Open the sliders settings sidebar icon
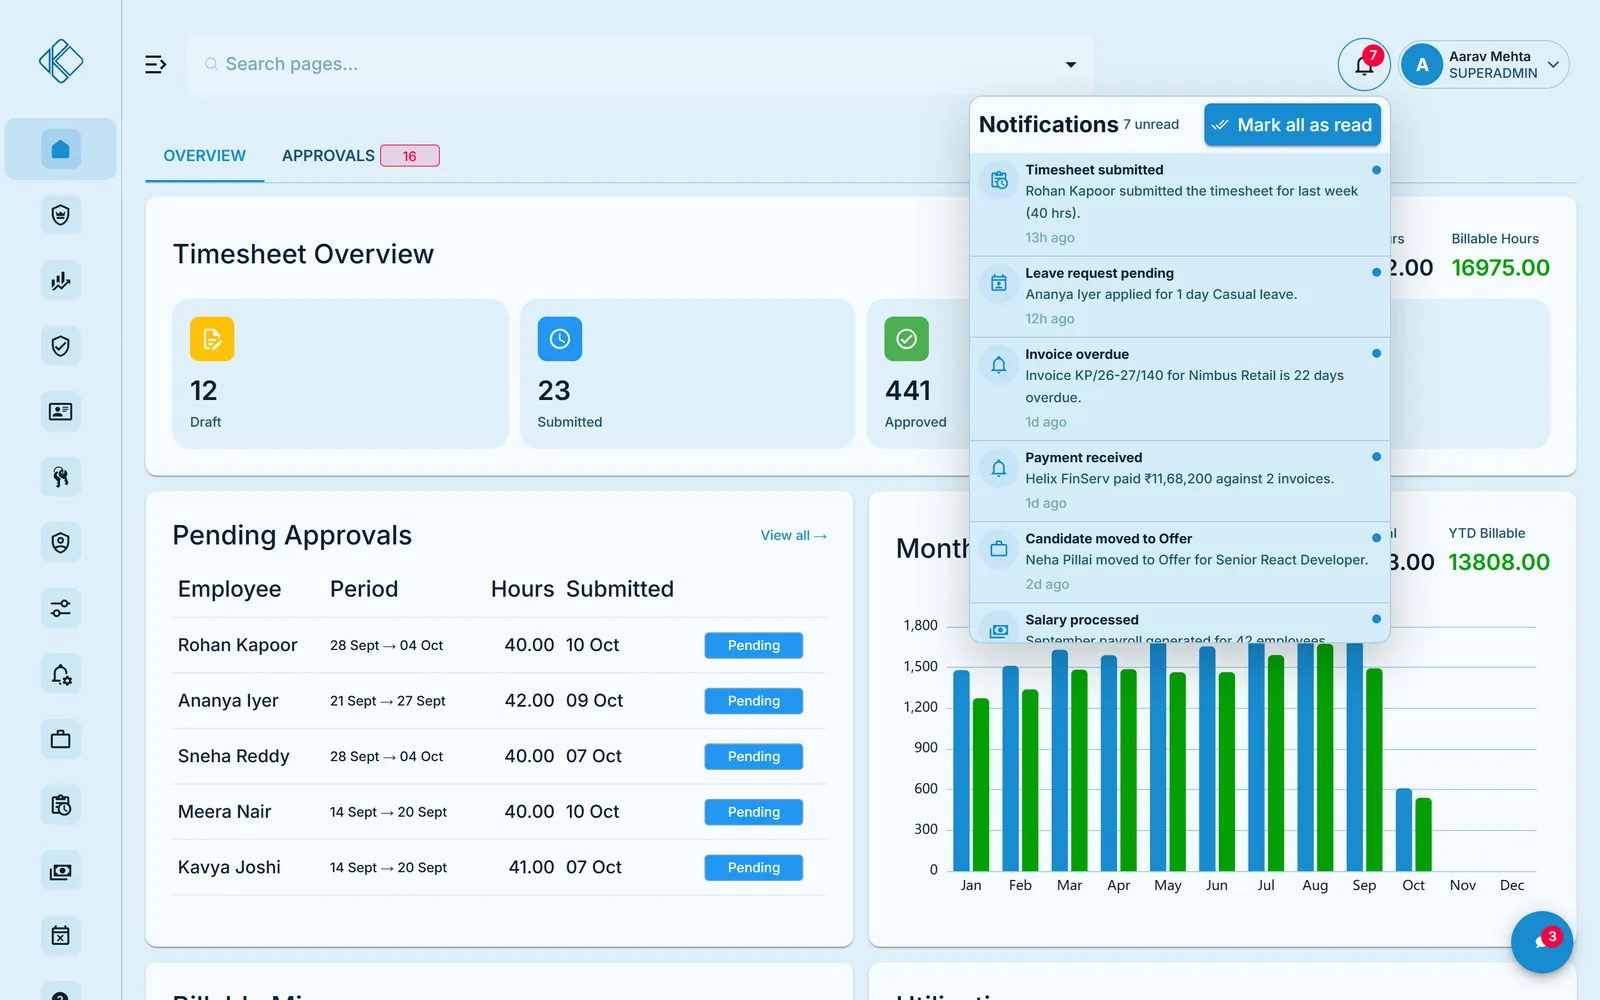 [61, 608]
